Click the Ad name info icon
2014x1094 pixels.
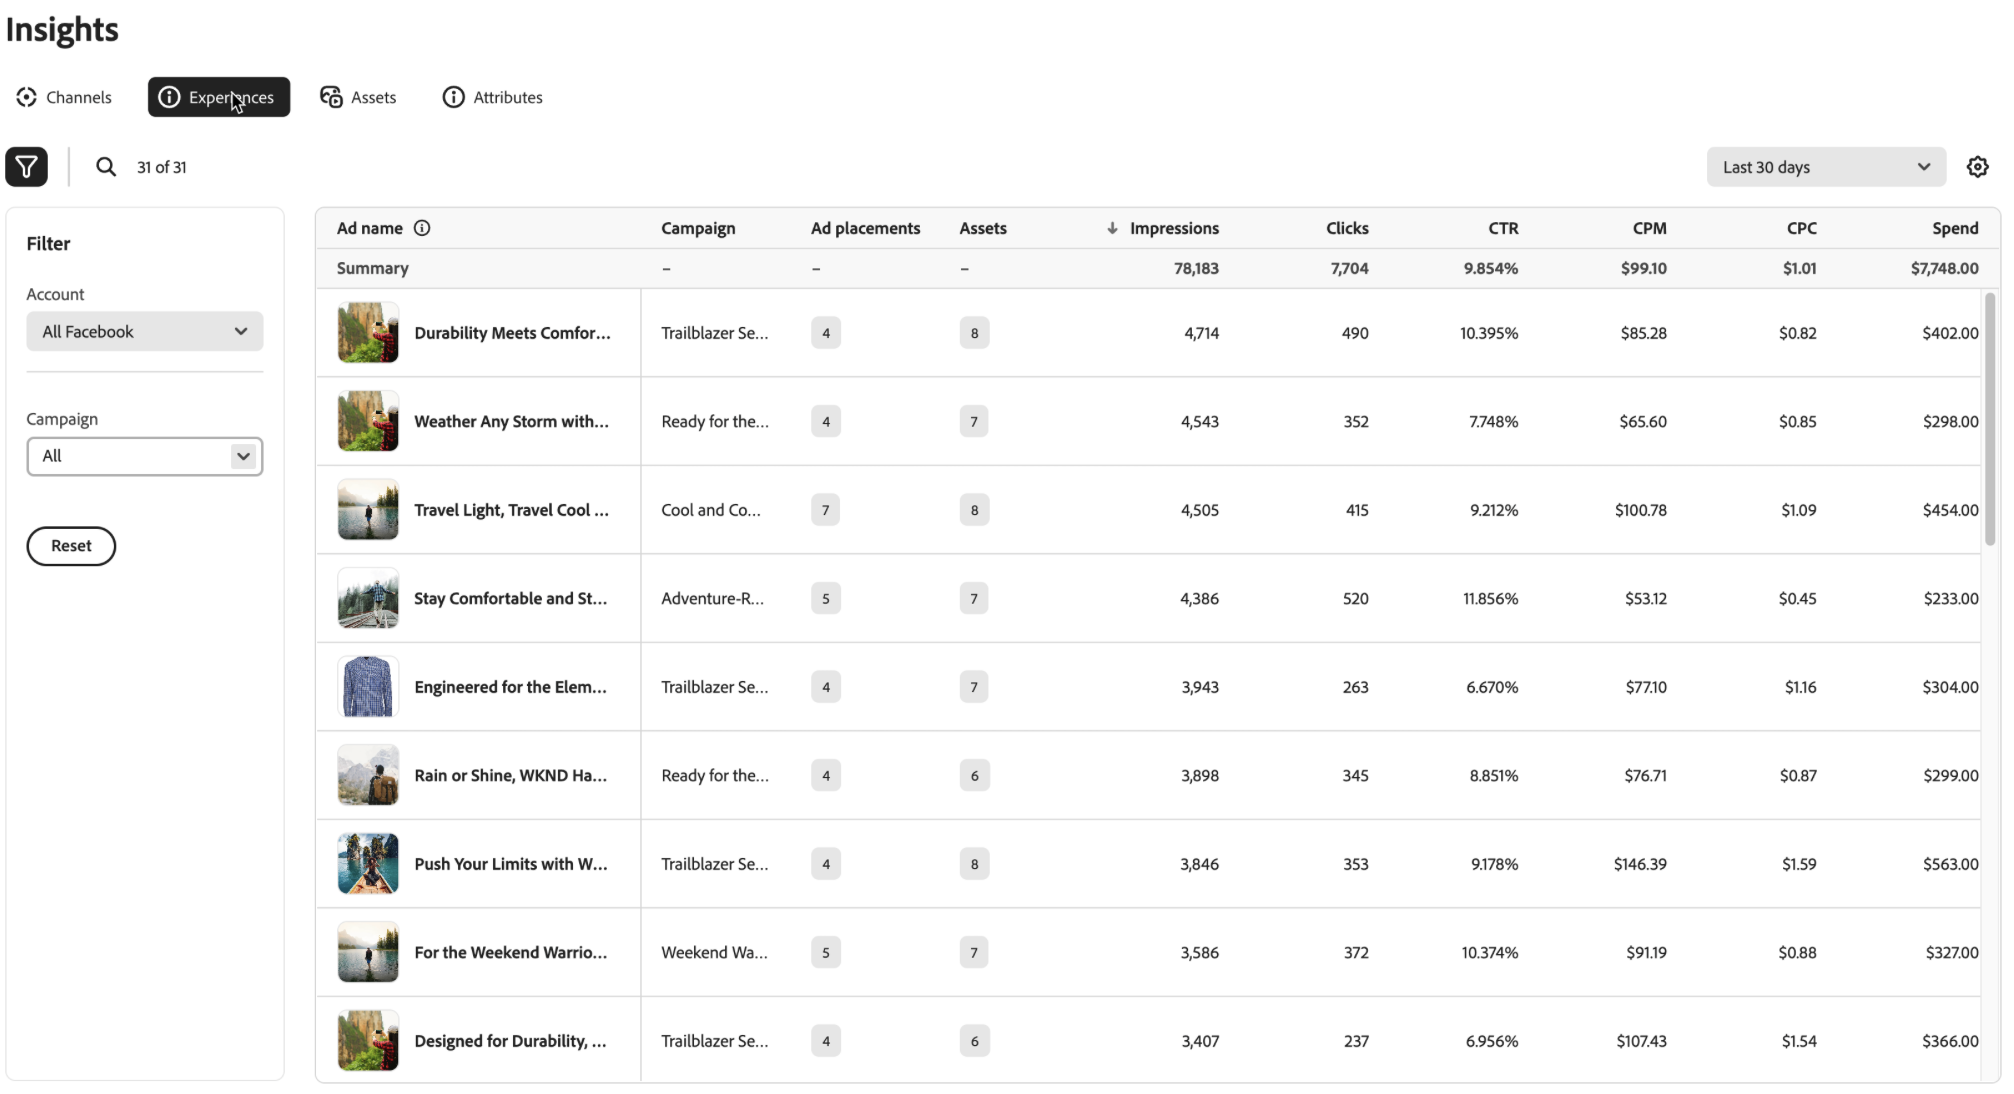[422, 228]
